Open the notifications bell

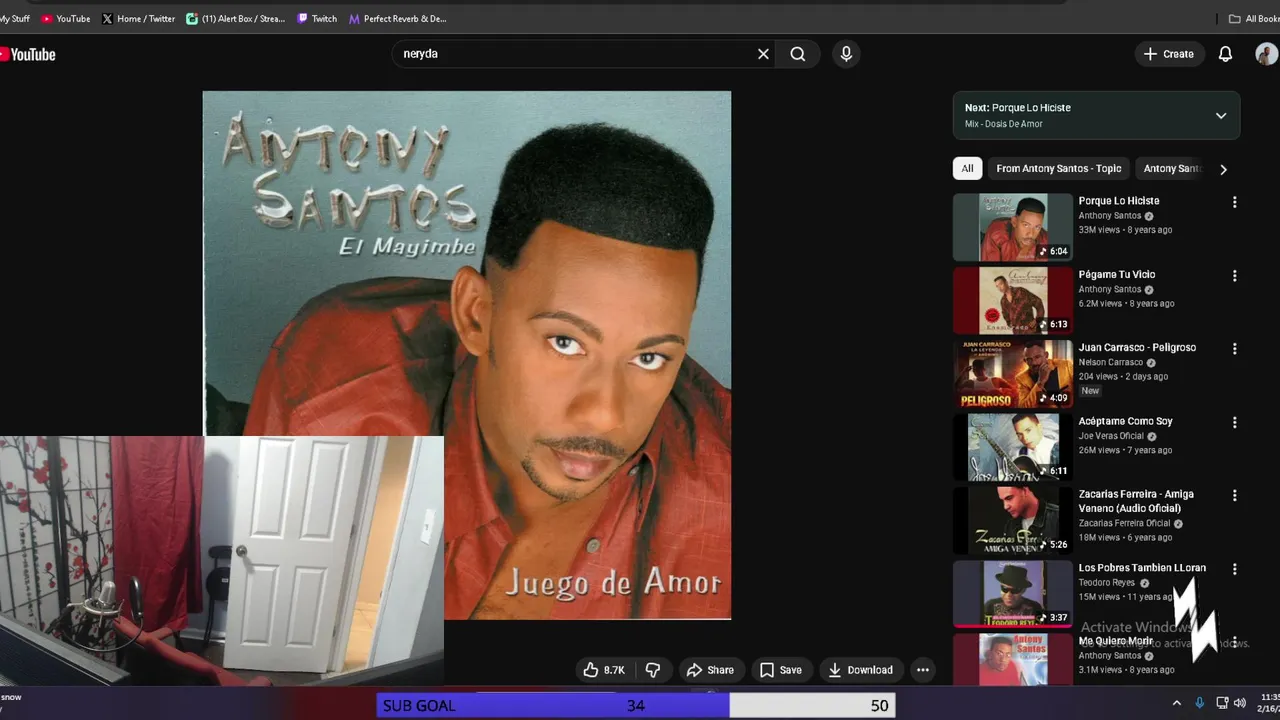1225,54
